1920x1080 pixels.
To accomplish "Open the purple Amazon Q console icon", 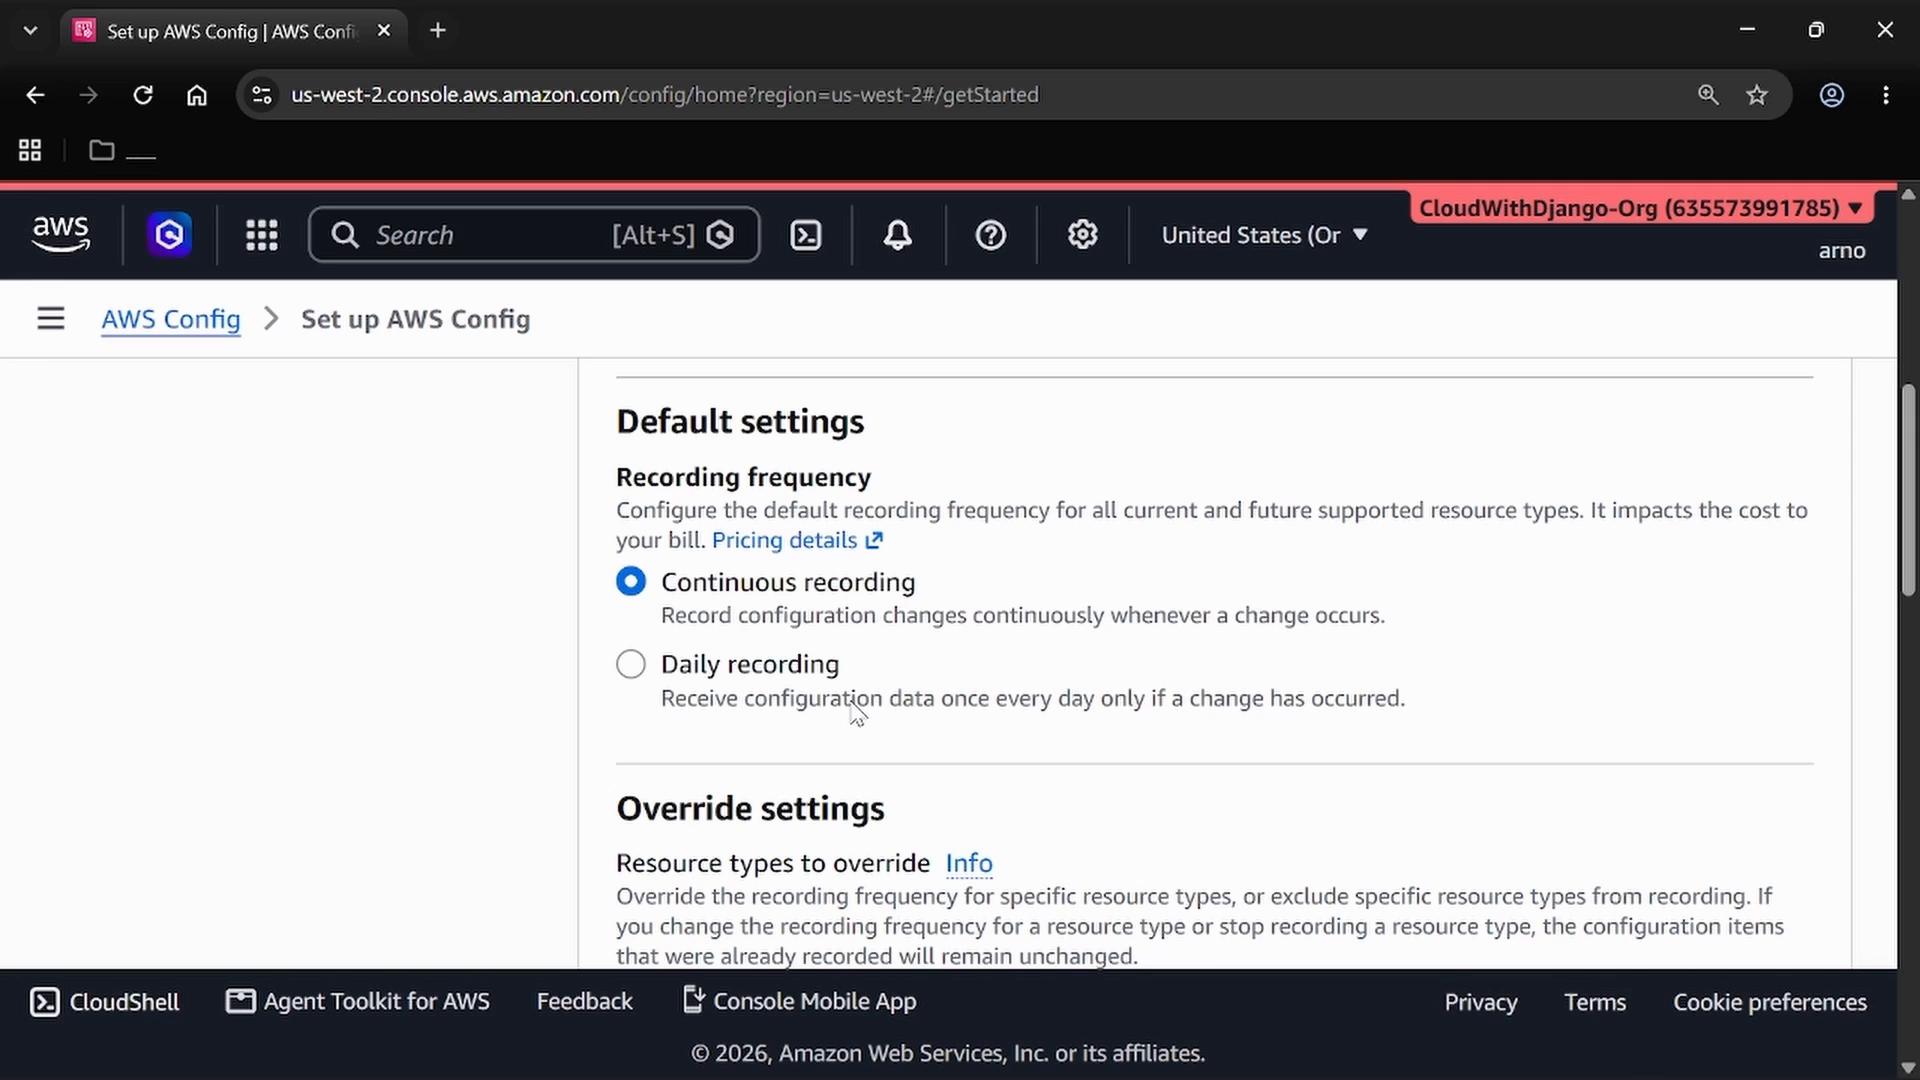I will 170,235.
